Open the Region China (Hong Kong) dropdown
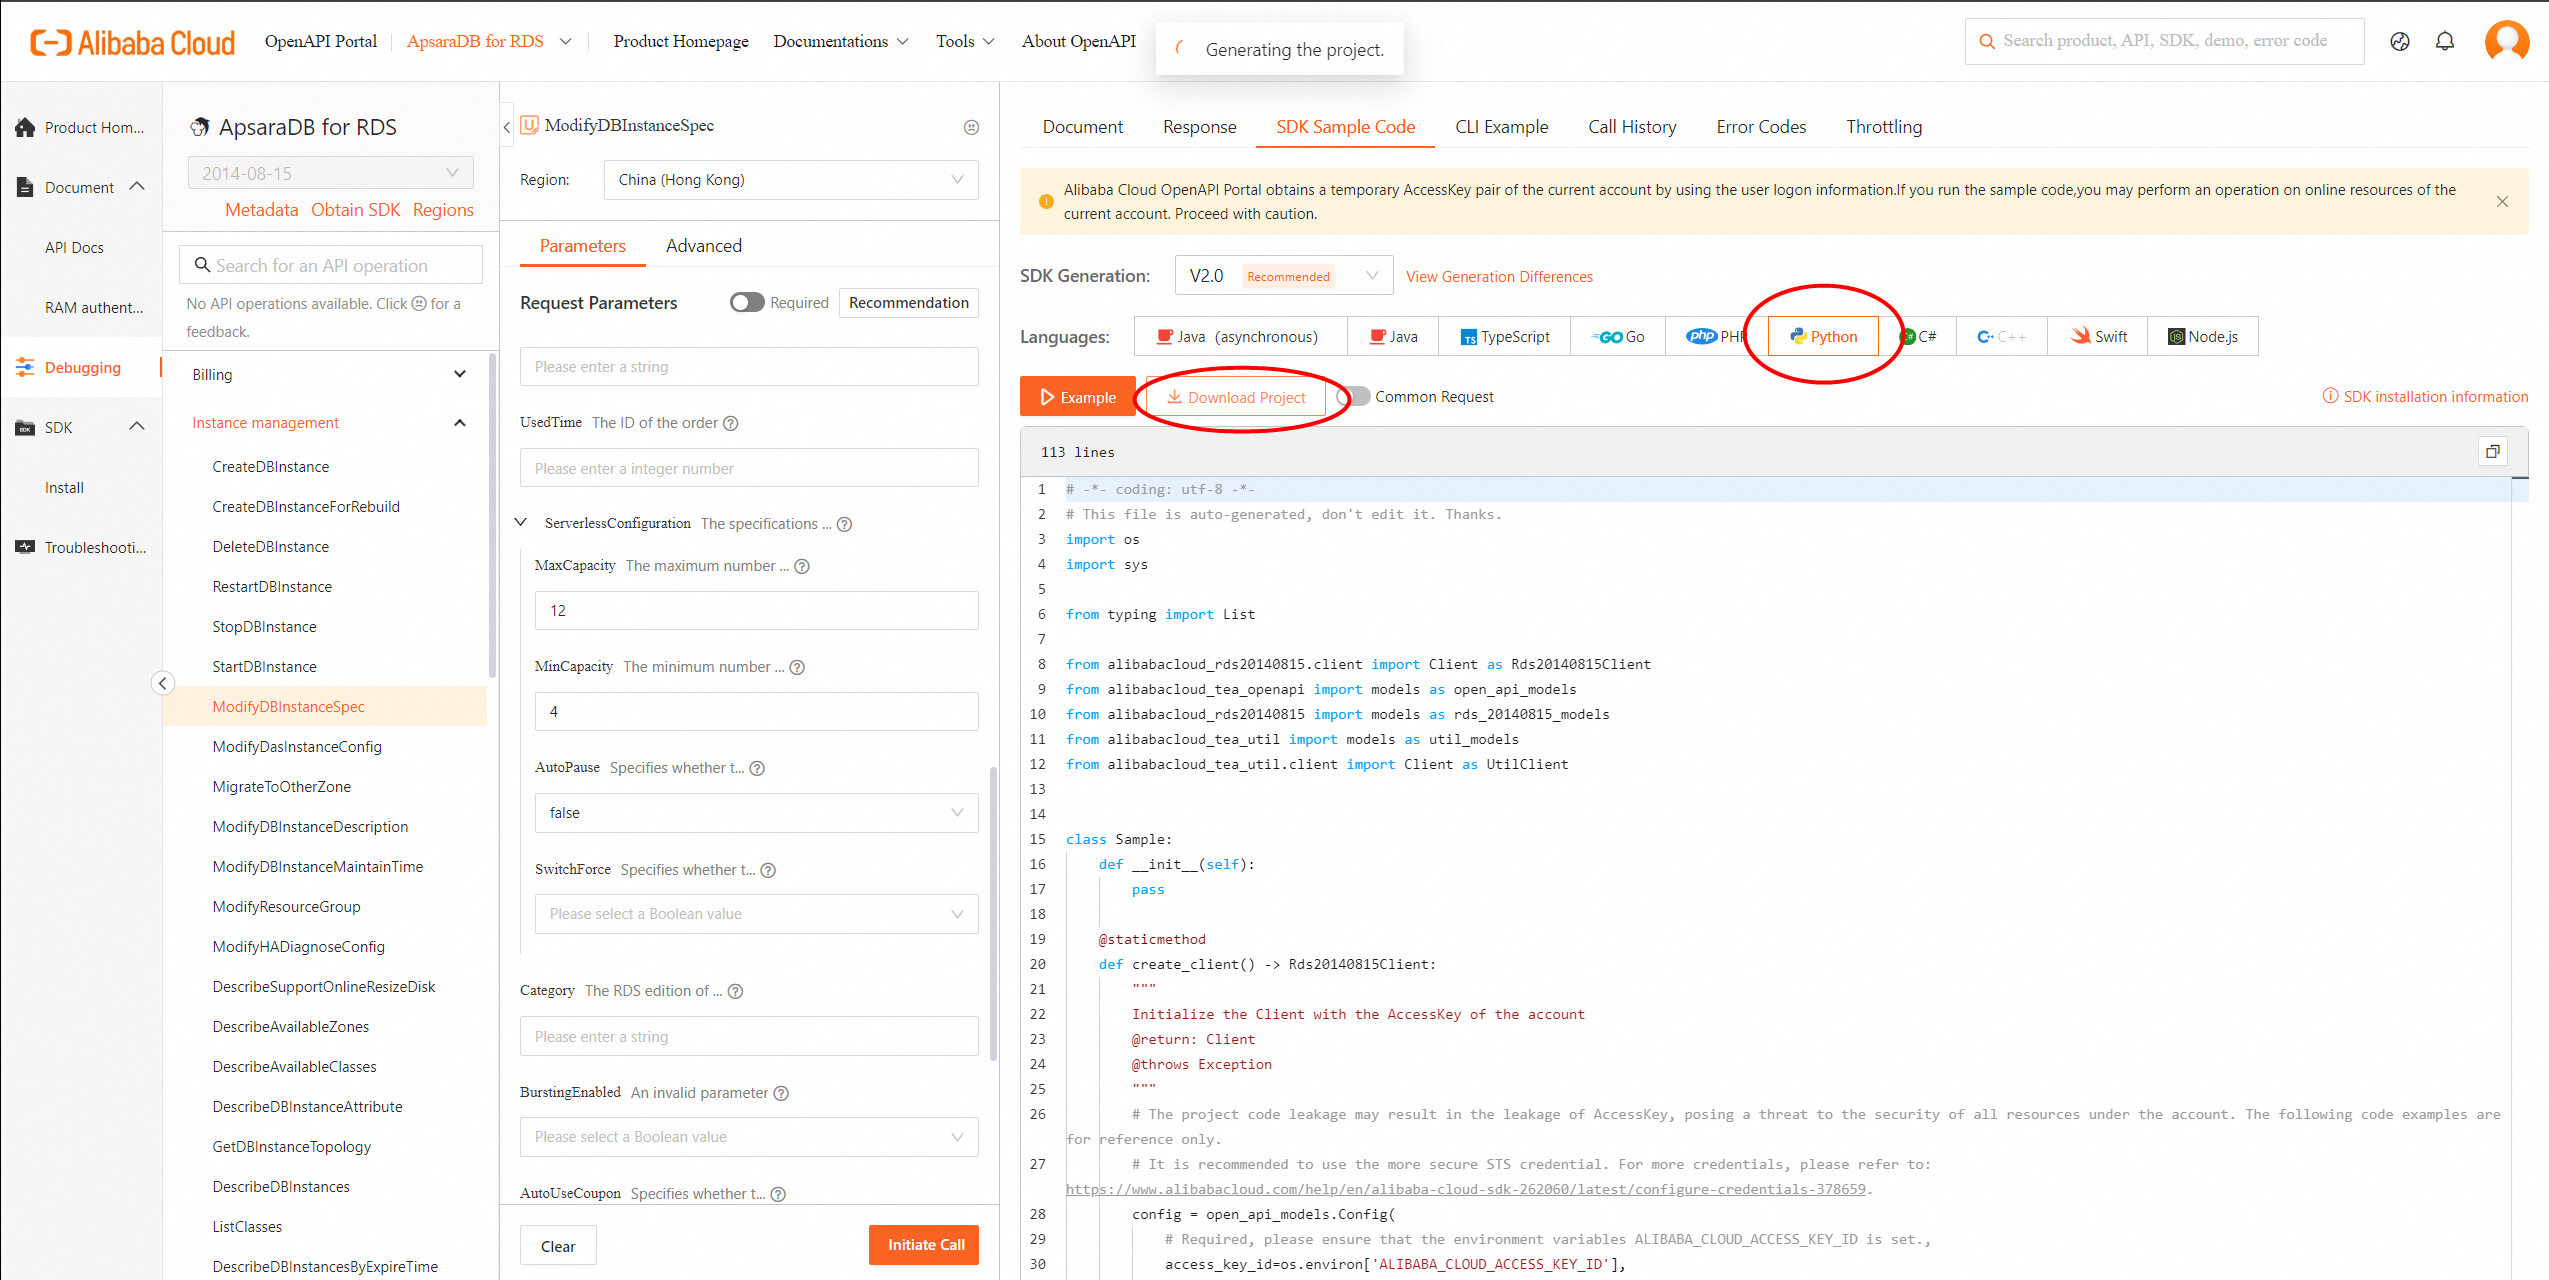Image resolution: width=2549 pixels, height=1280 pixels. pyautogui.click(x=790, y=180)
